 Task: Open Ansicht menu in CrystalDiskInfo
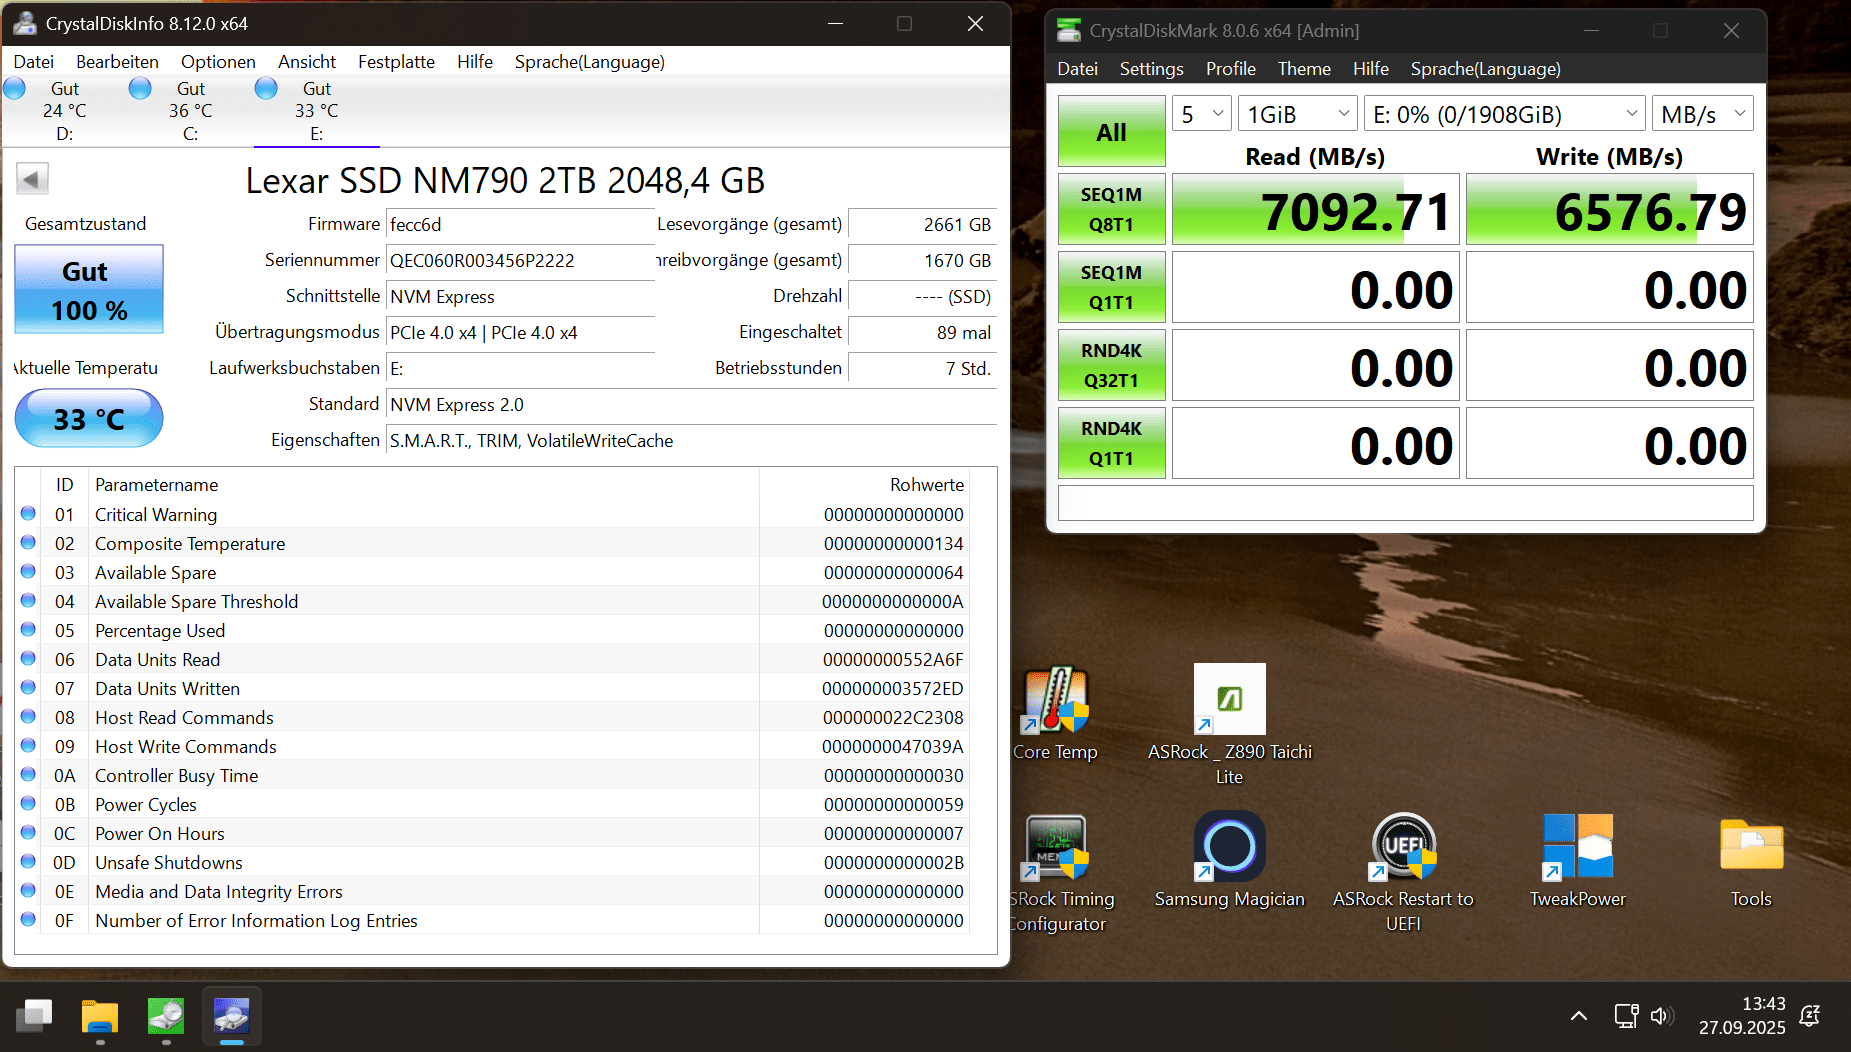pyautogui.click(x=307, y=62)
